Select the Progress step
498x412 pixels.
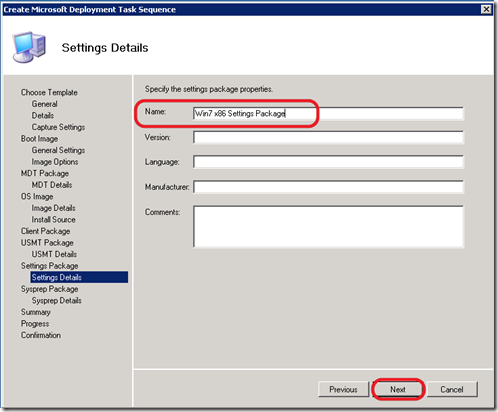(x=35, y=324)
